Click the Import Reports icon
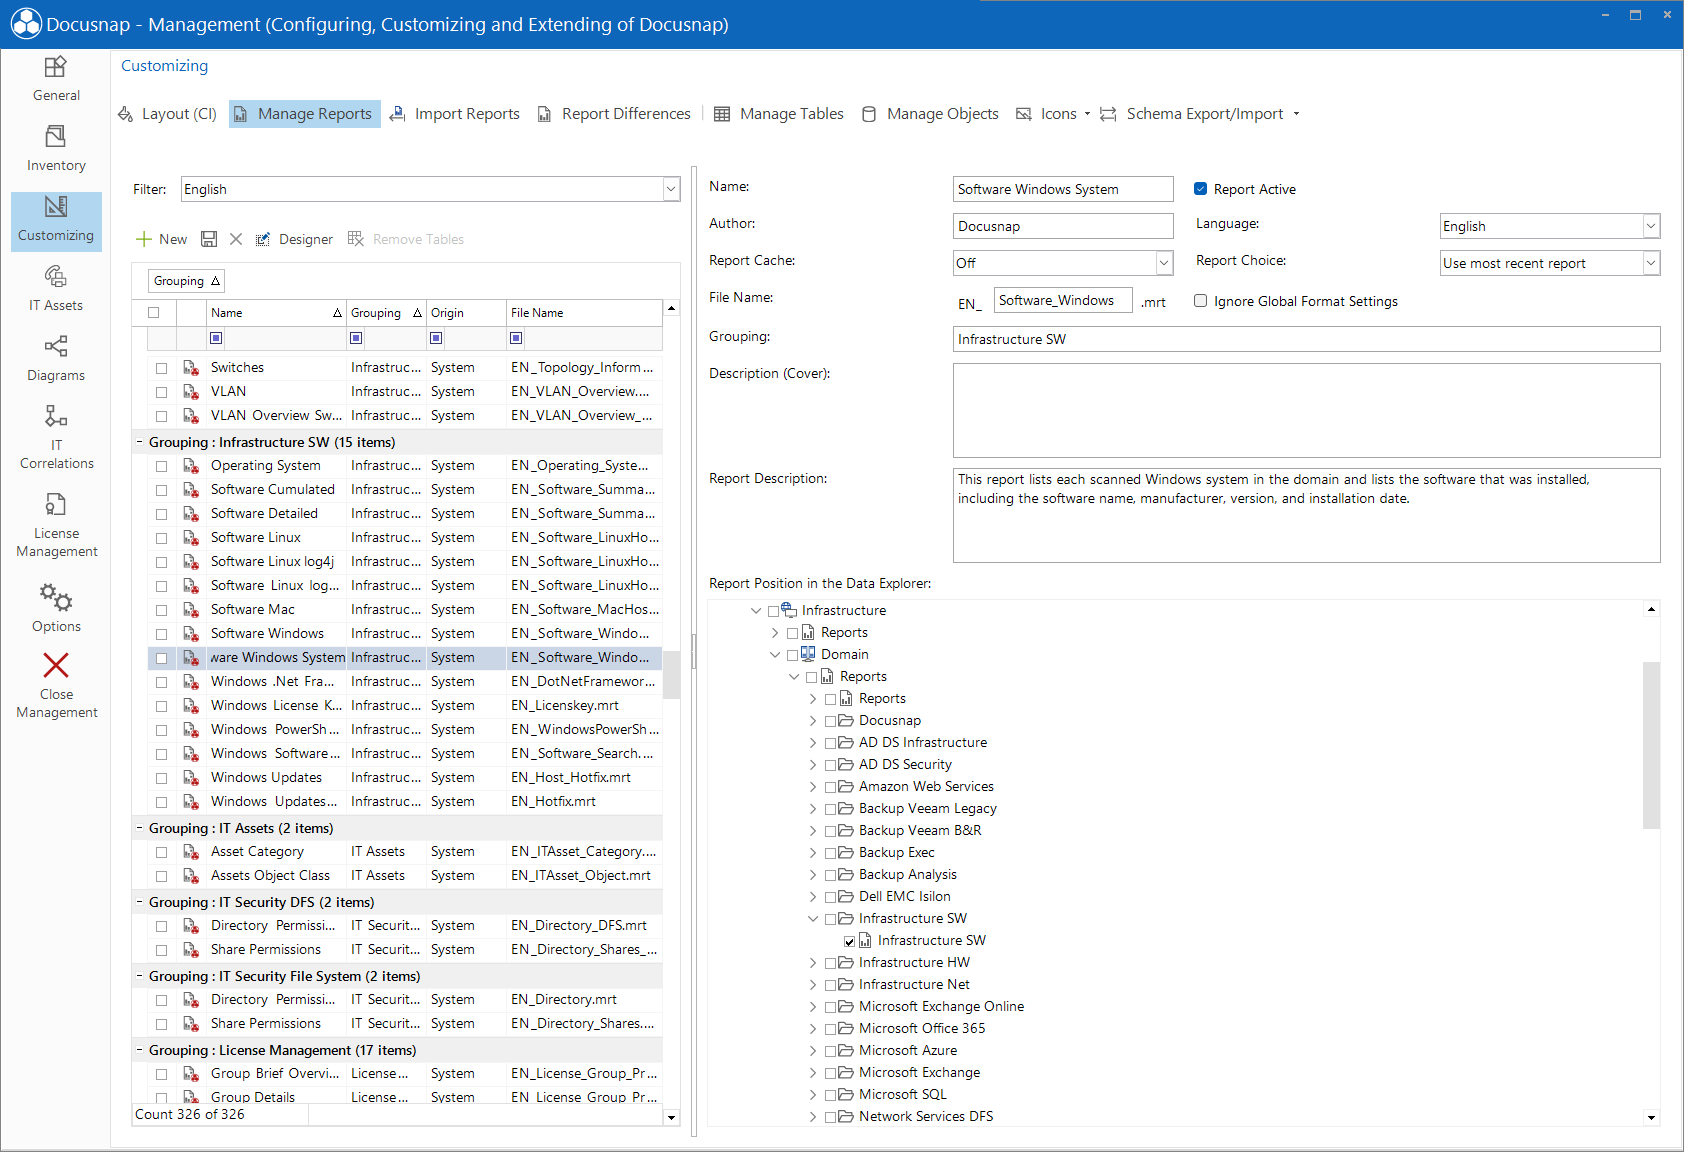1684x1152 pixels. 397,114
